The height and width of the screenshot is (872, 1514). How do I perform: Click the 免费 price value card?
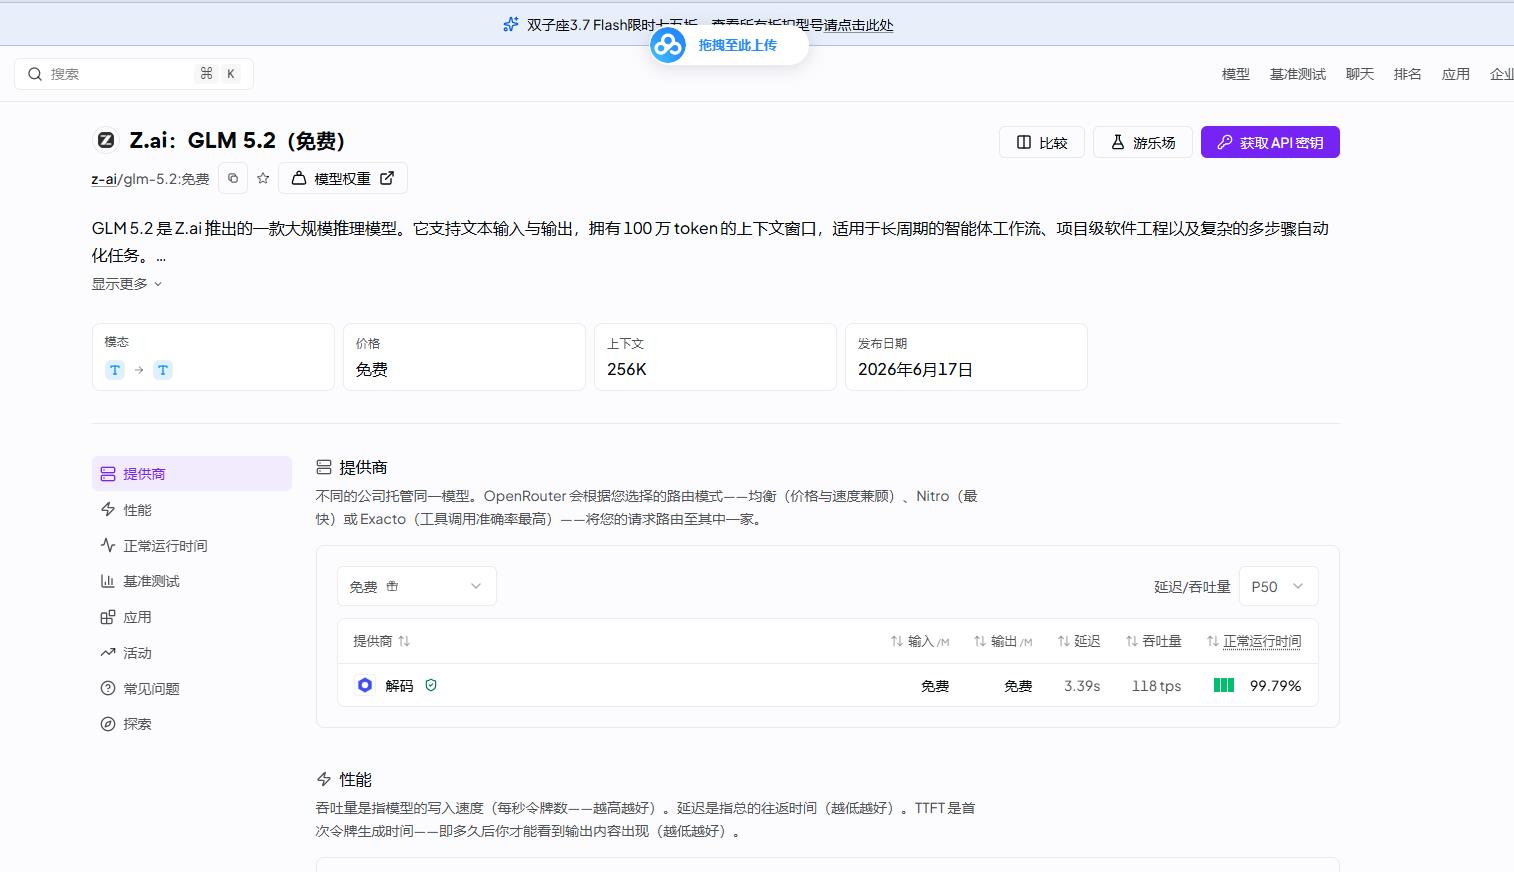click(x=464, y=357)
